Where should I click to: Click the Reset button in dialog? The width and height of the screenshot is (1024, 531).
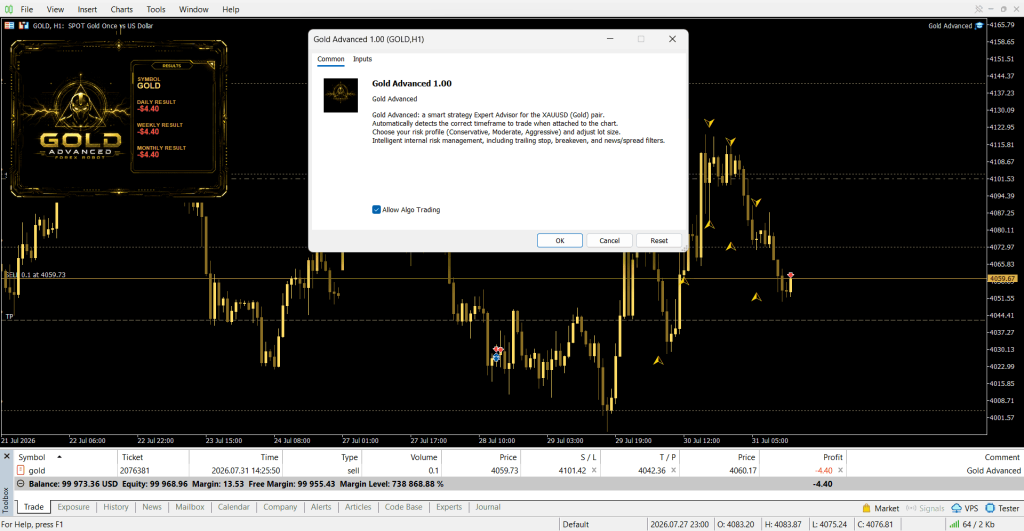tap(659, 240)
